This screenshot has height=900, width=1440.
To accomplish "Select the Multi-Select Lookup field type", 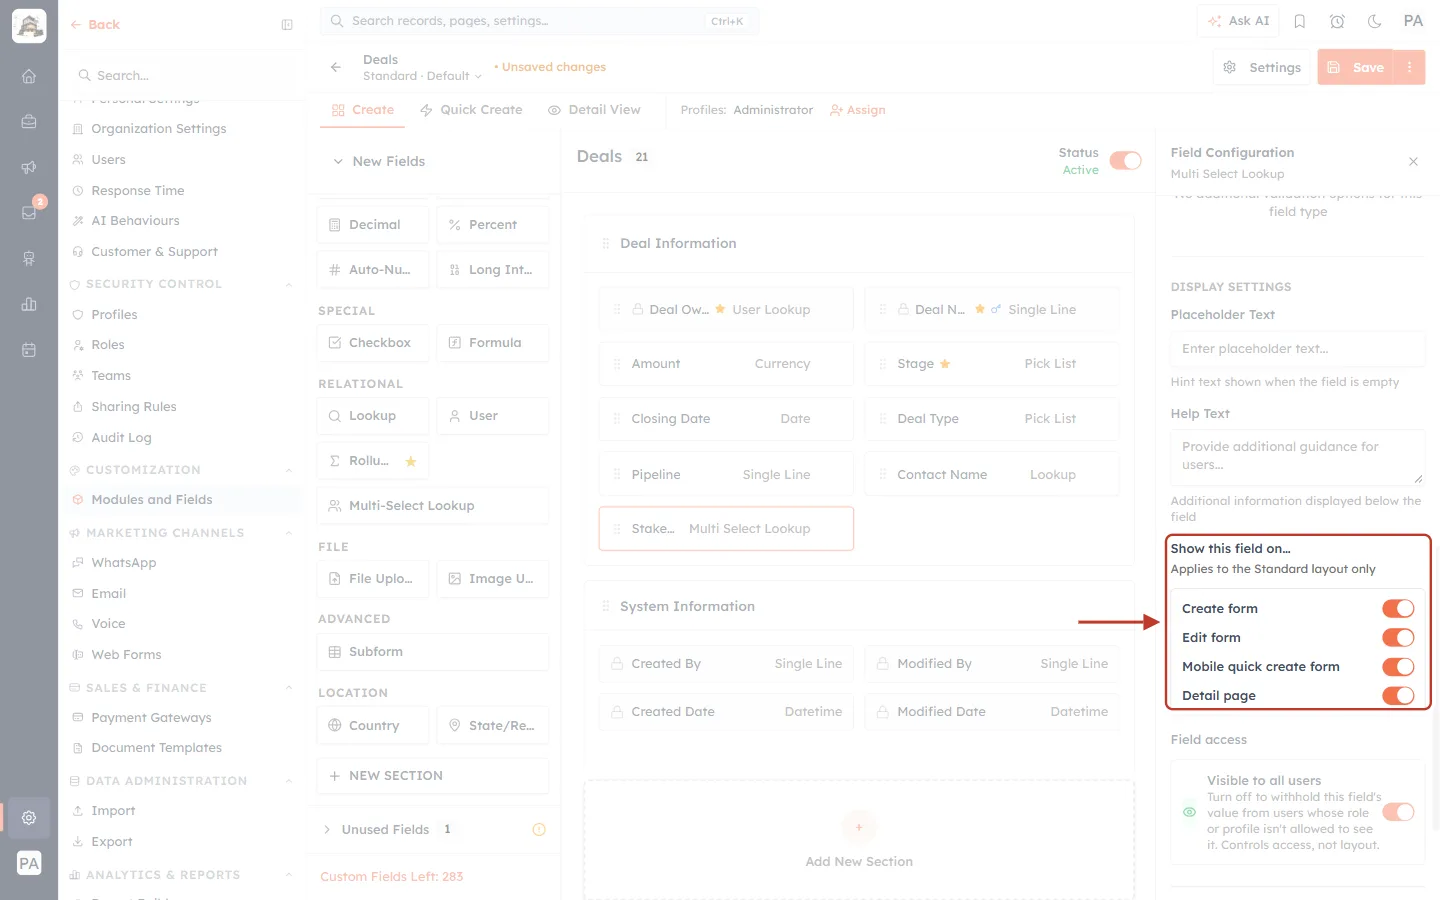I will pos(433,506).
